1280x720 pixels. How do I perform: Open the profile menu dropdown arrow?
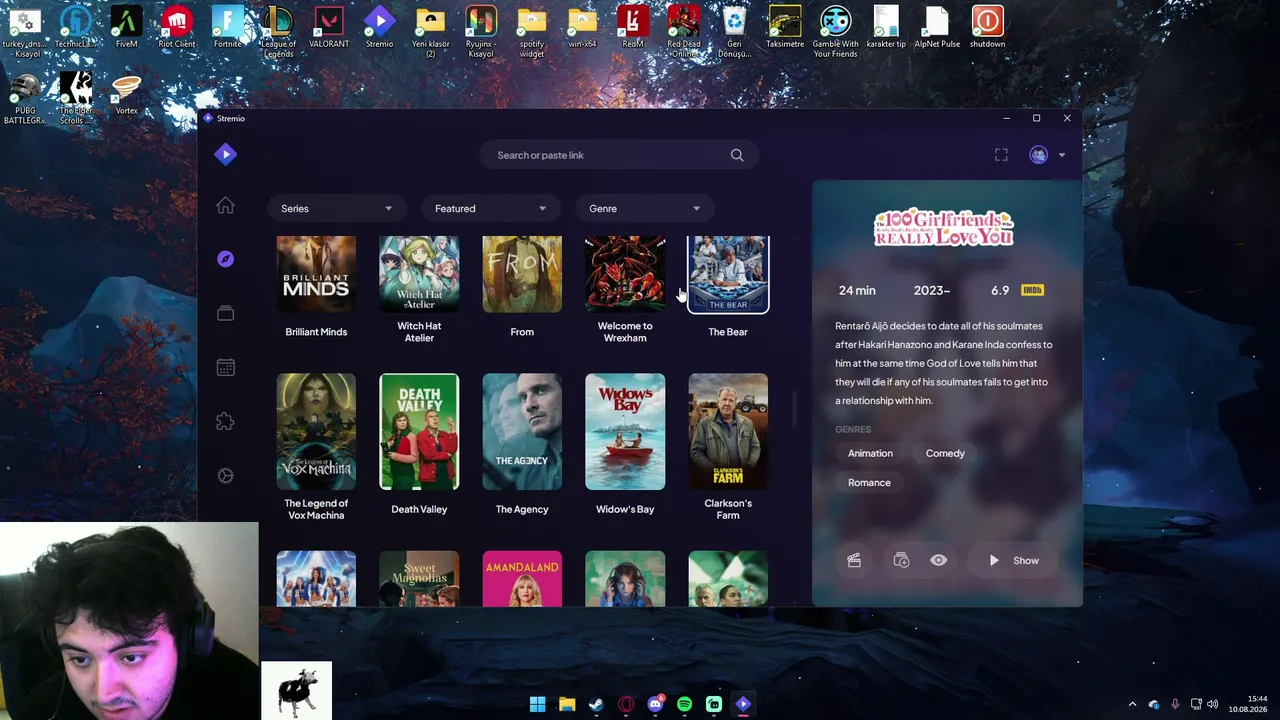[1062, 155]
